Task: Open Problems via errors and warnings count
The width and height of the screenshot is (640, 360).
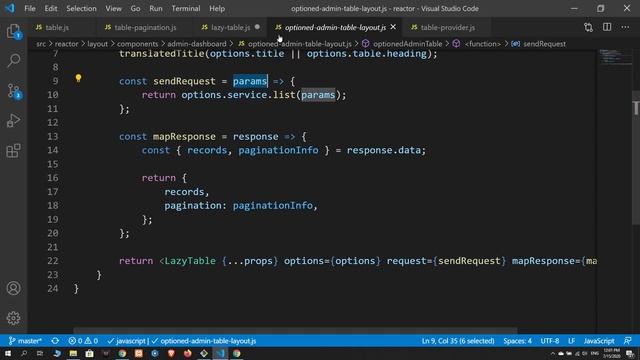Action: [x=83, y=341]
